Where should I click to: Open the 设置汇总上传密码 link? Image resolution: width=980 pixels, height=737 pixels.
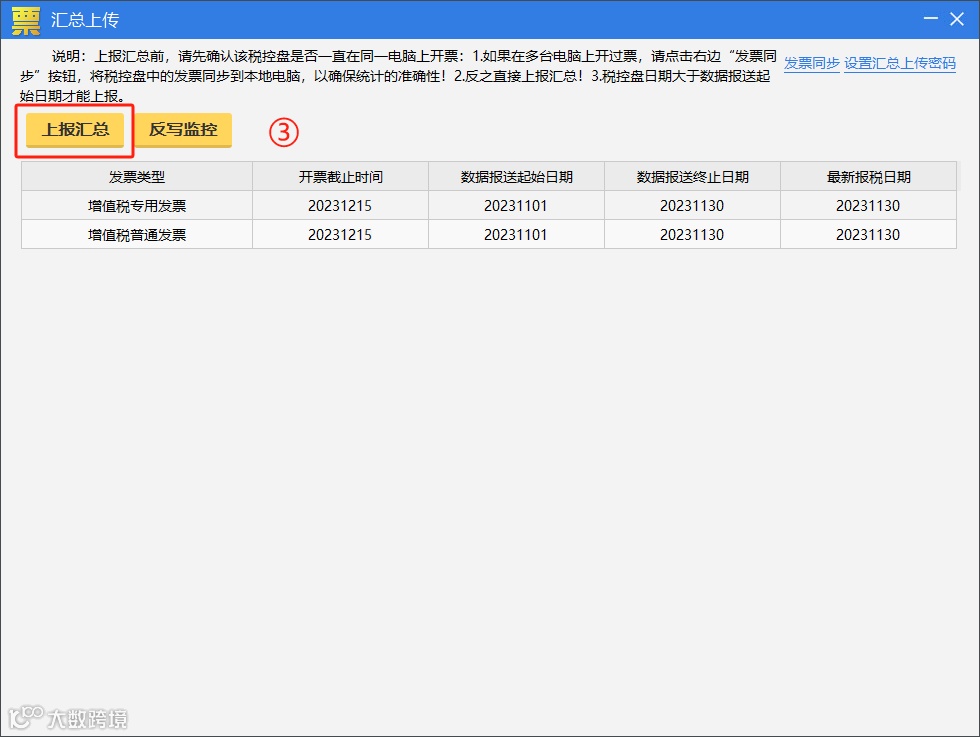coord(900,63)
